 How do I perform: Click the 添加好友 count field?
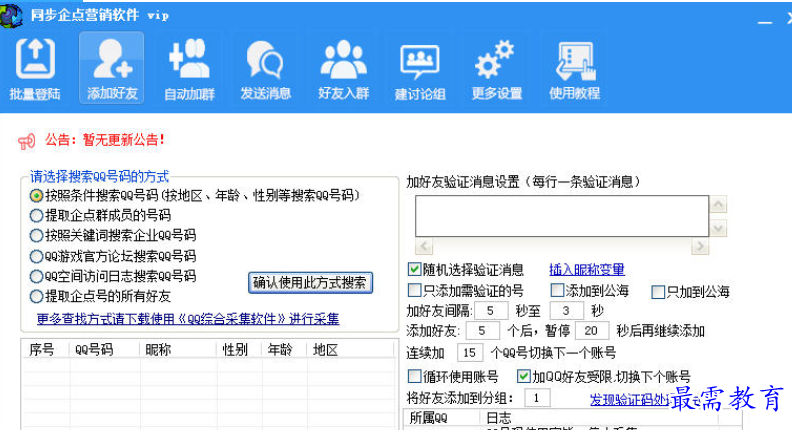click(482, 331)
